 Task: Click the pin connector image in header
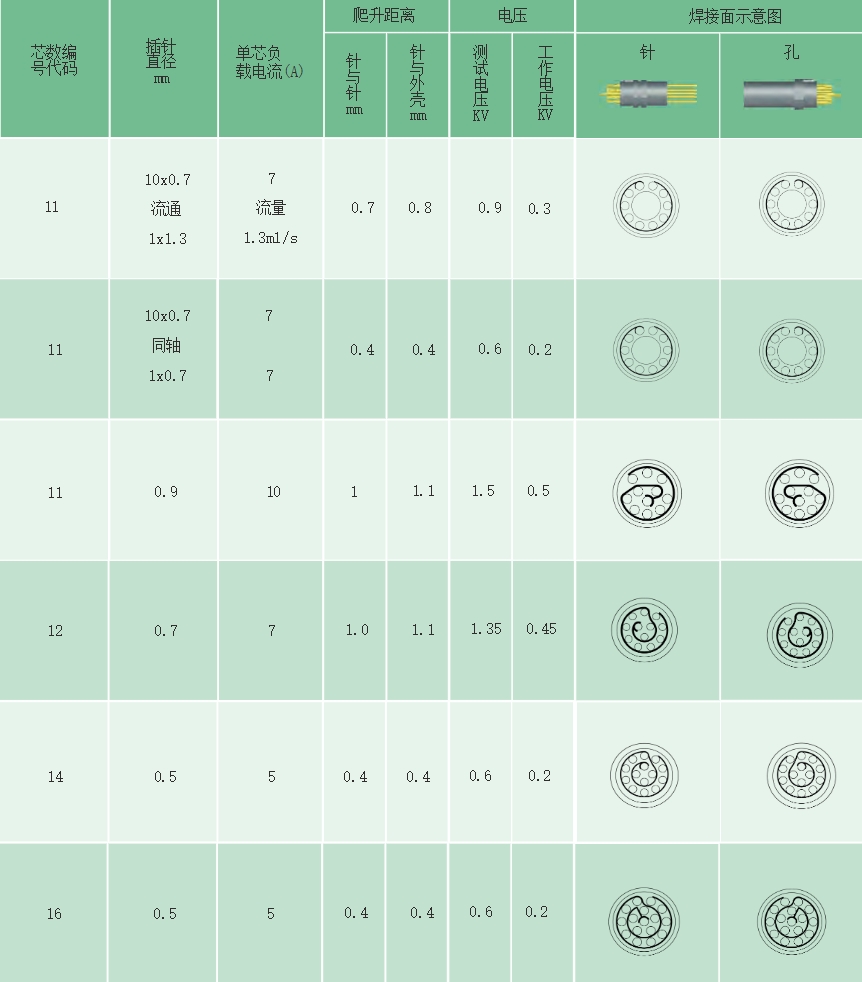point(646,95)
